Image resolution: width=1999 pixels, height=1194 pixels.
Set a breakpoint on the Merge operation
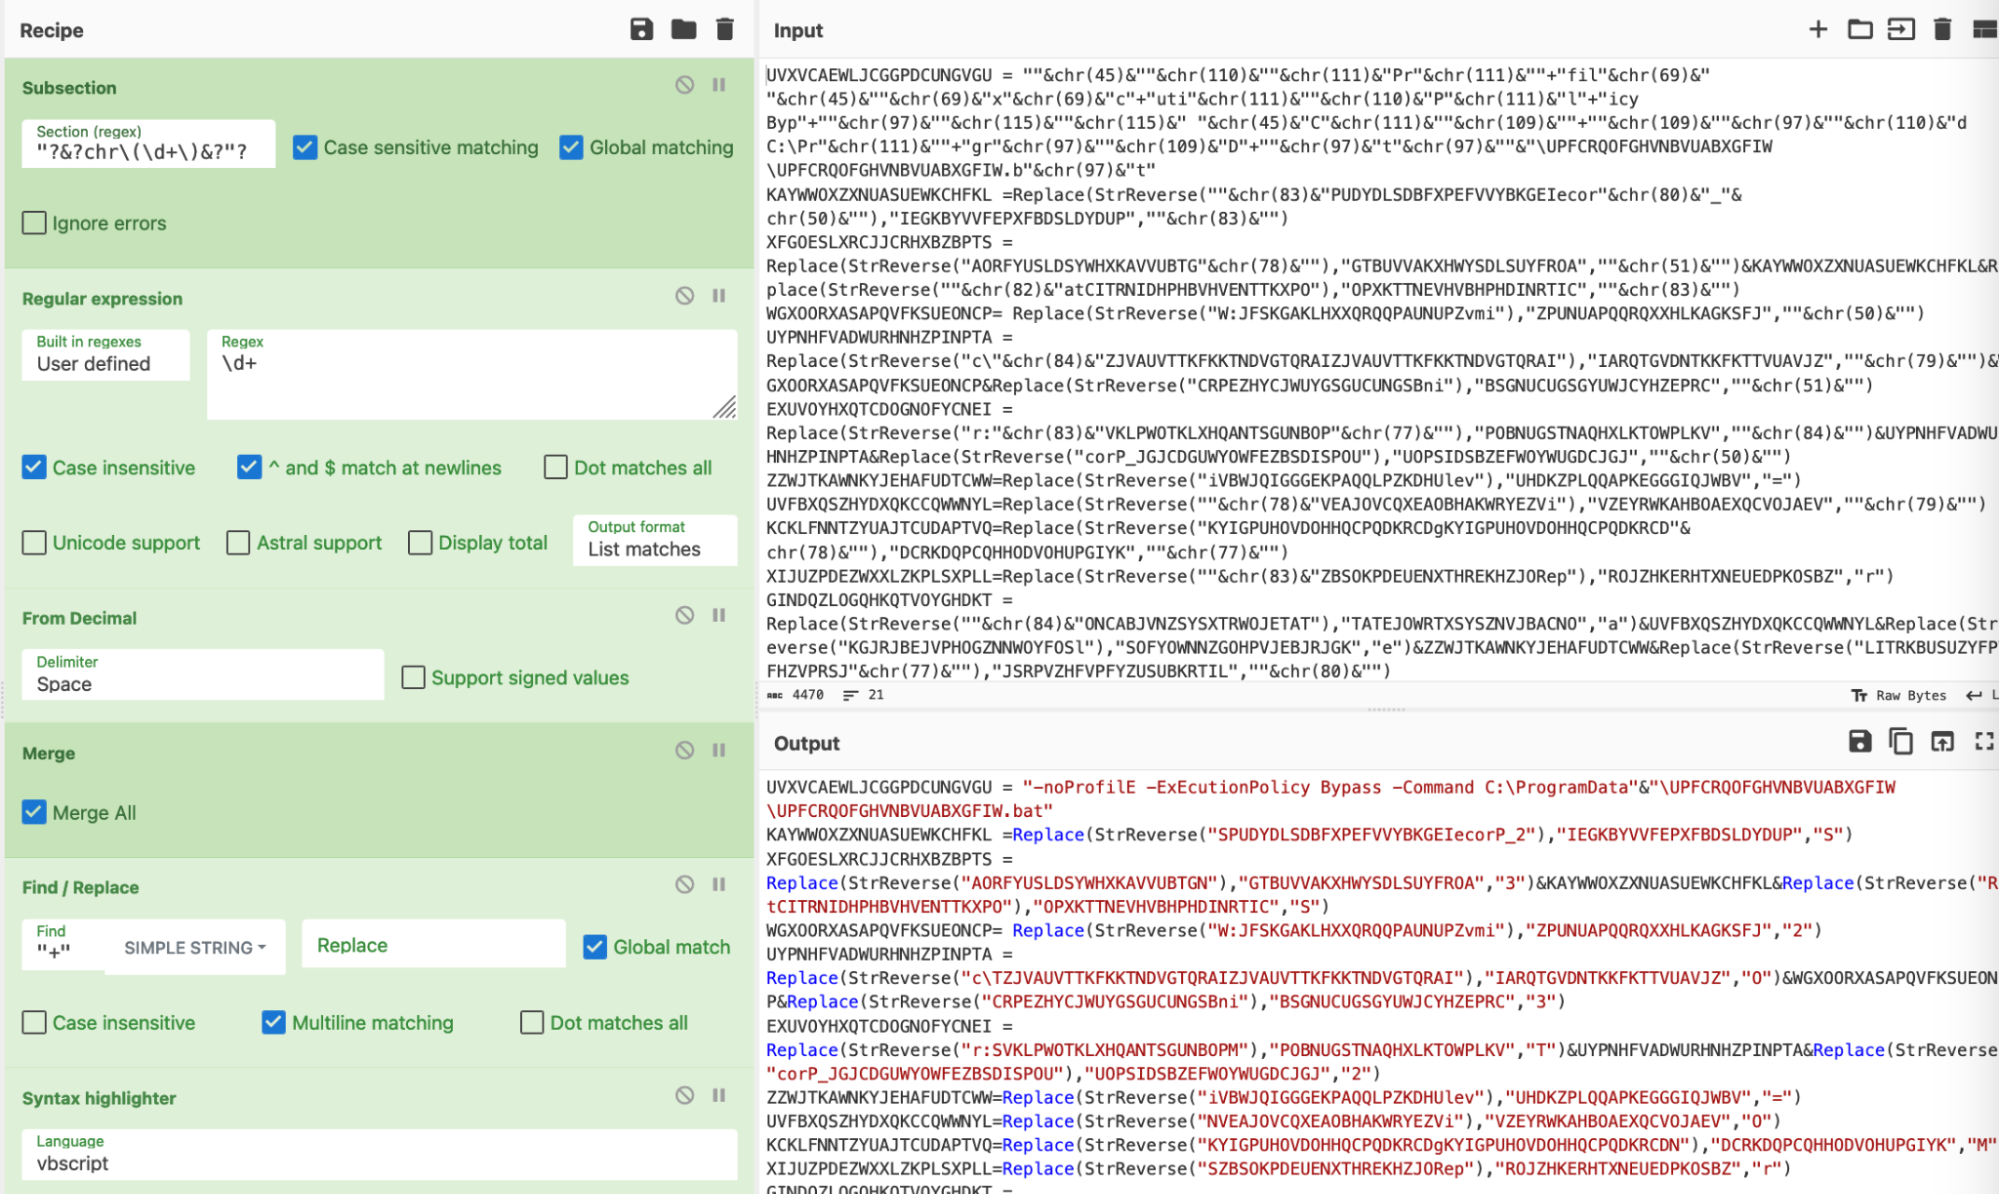pos(719,750)
